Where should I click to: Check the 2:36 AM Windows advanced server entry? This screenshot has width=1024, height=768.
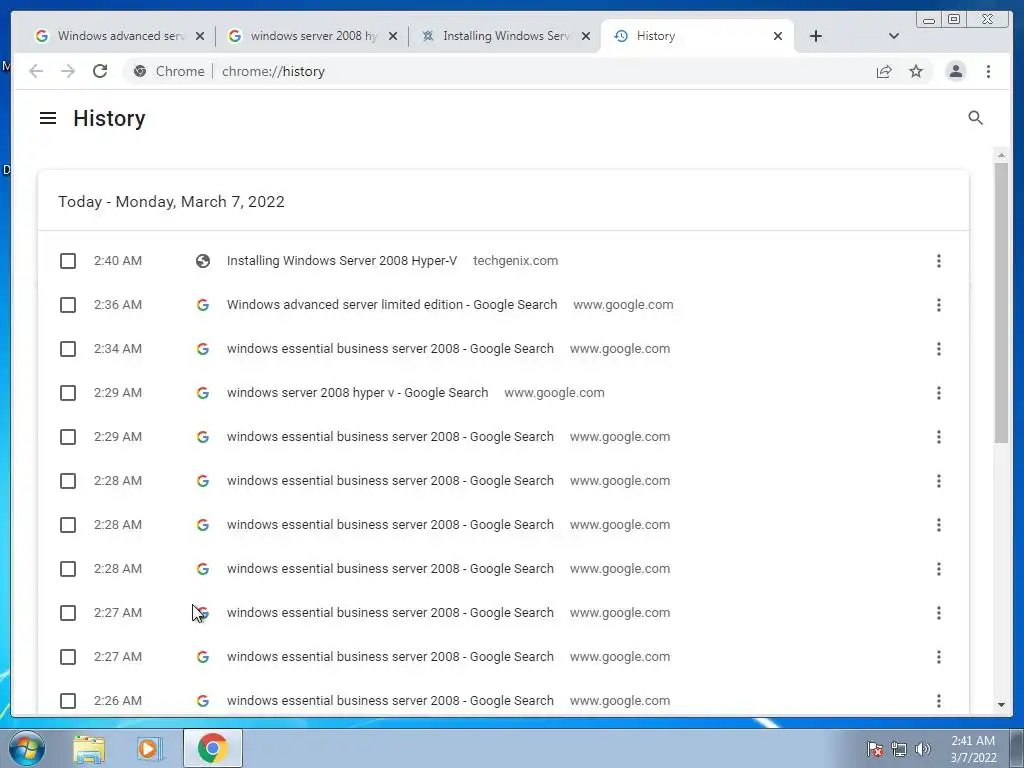click(x=68, y=305)
